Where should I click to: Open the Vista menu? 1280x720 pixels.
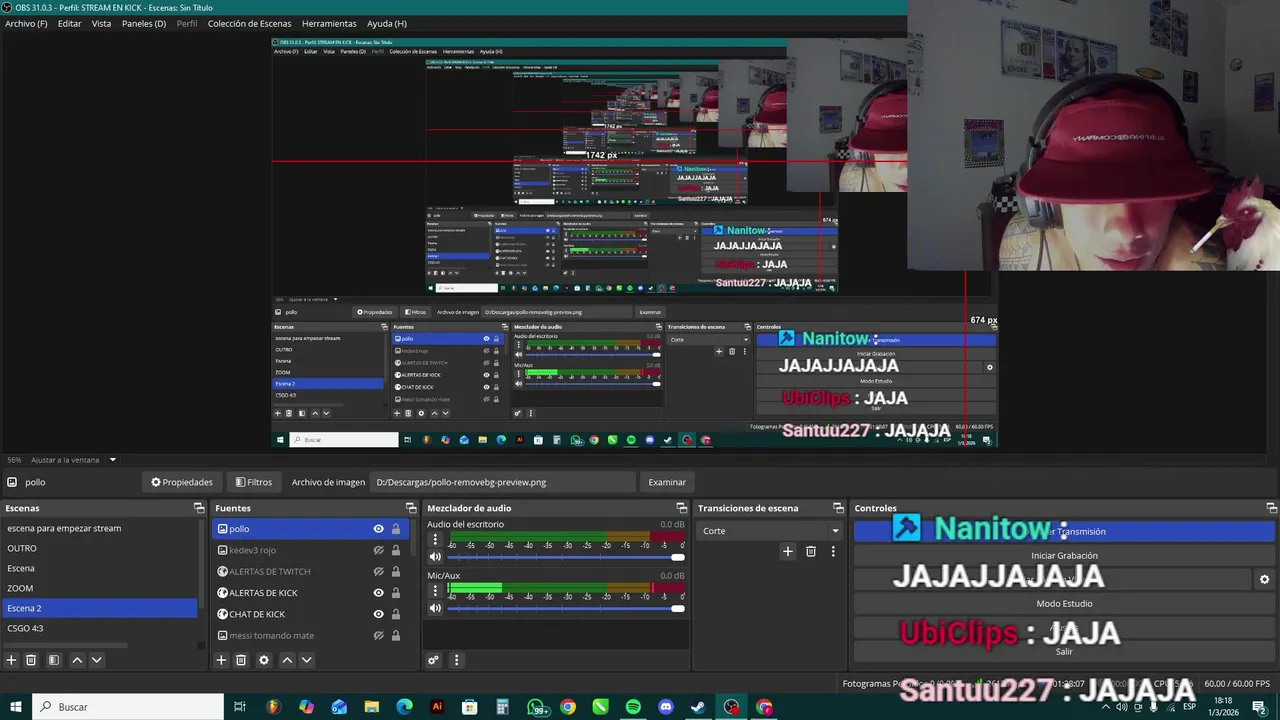click(x=101, y=23)
